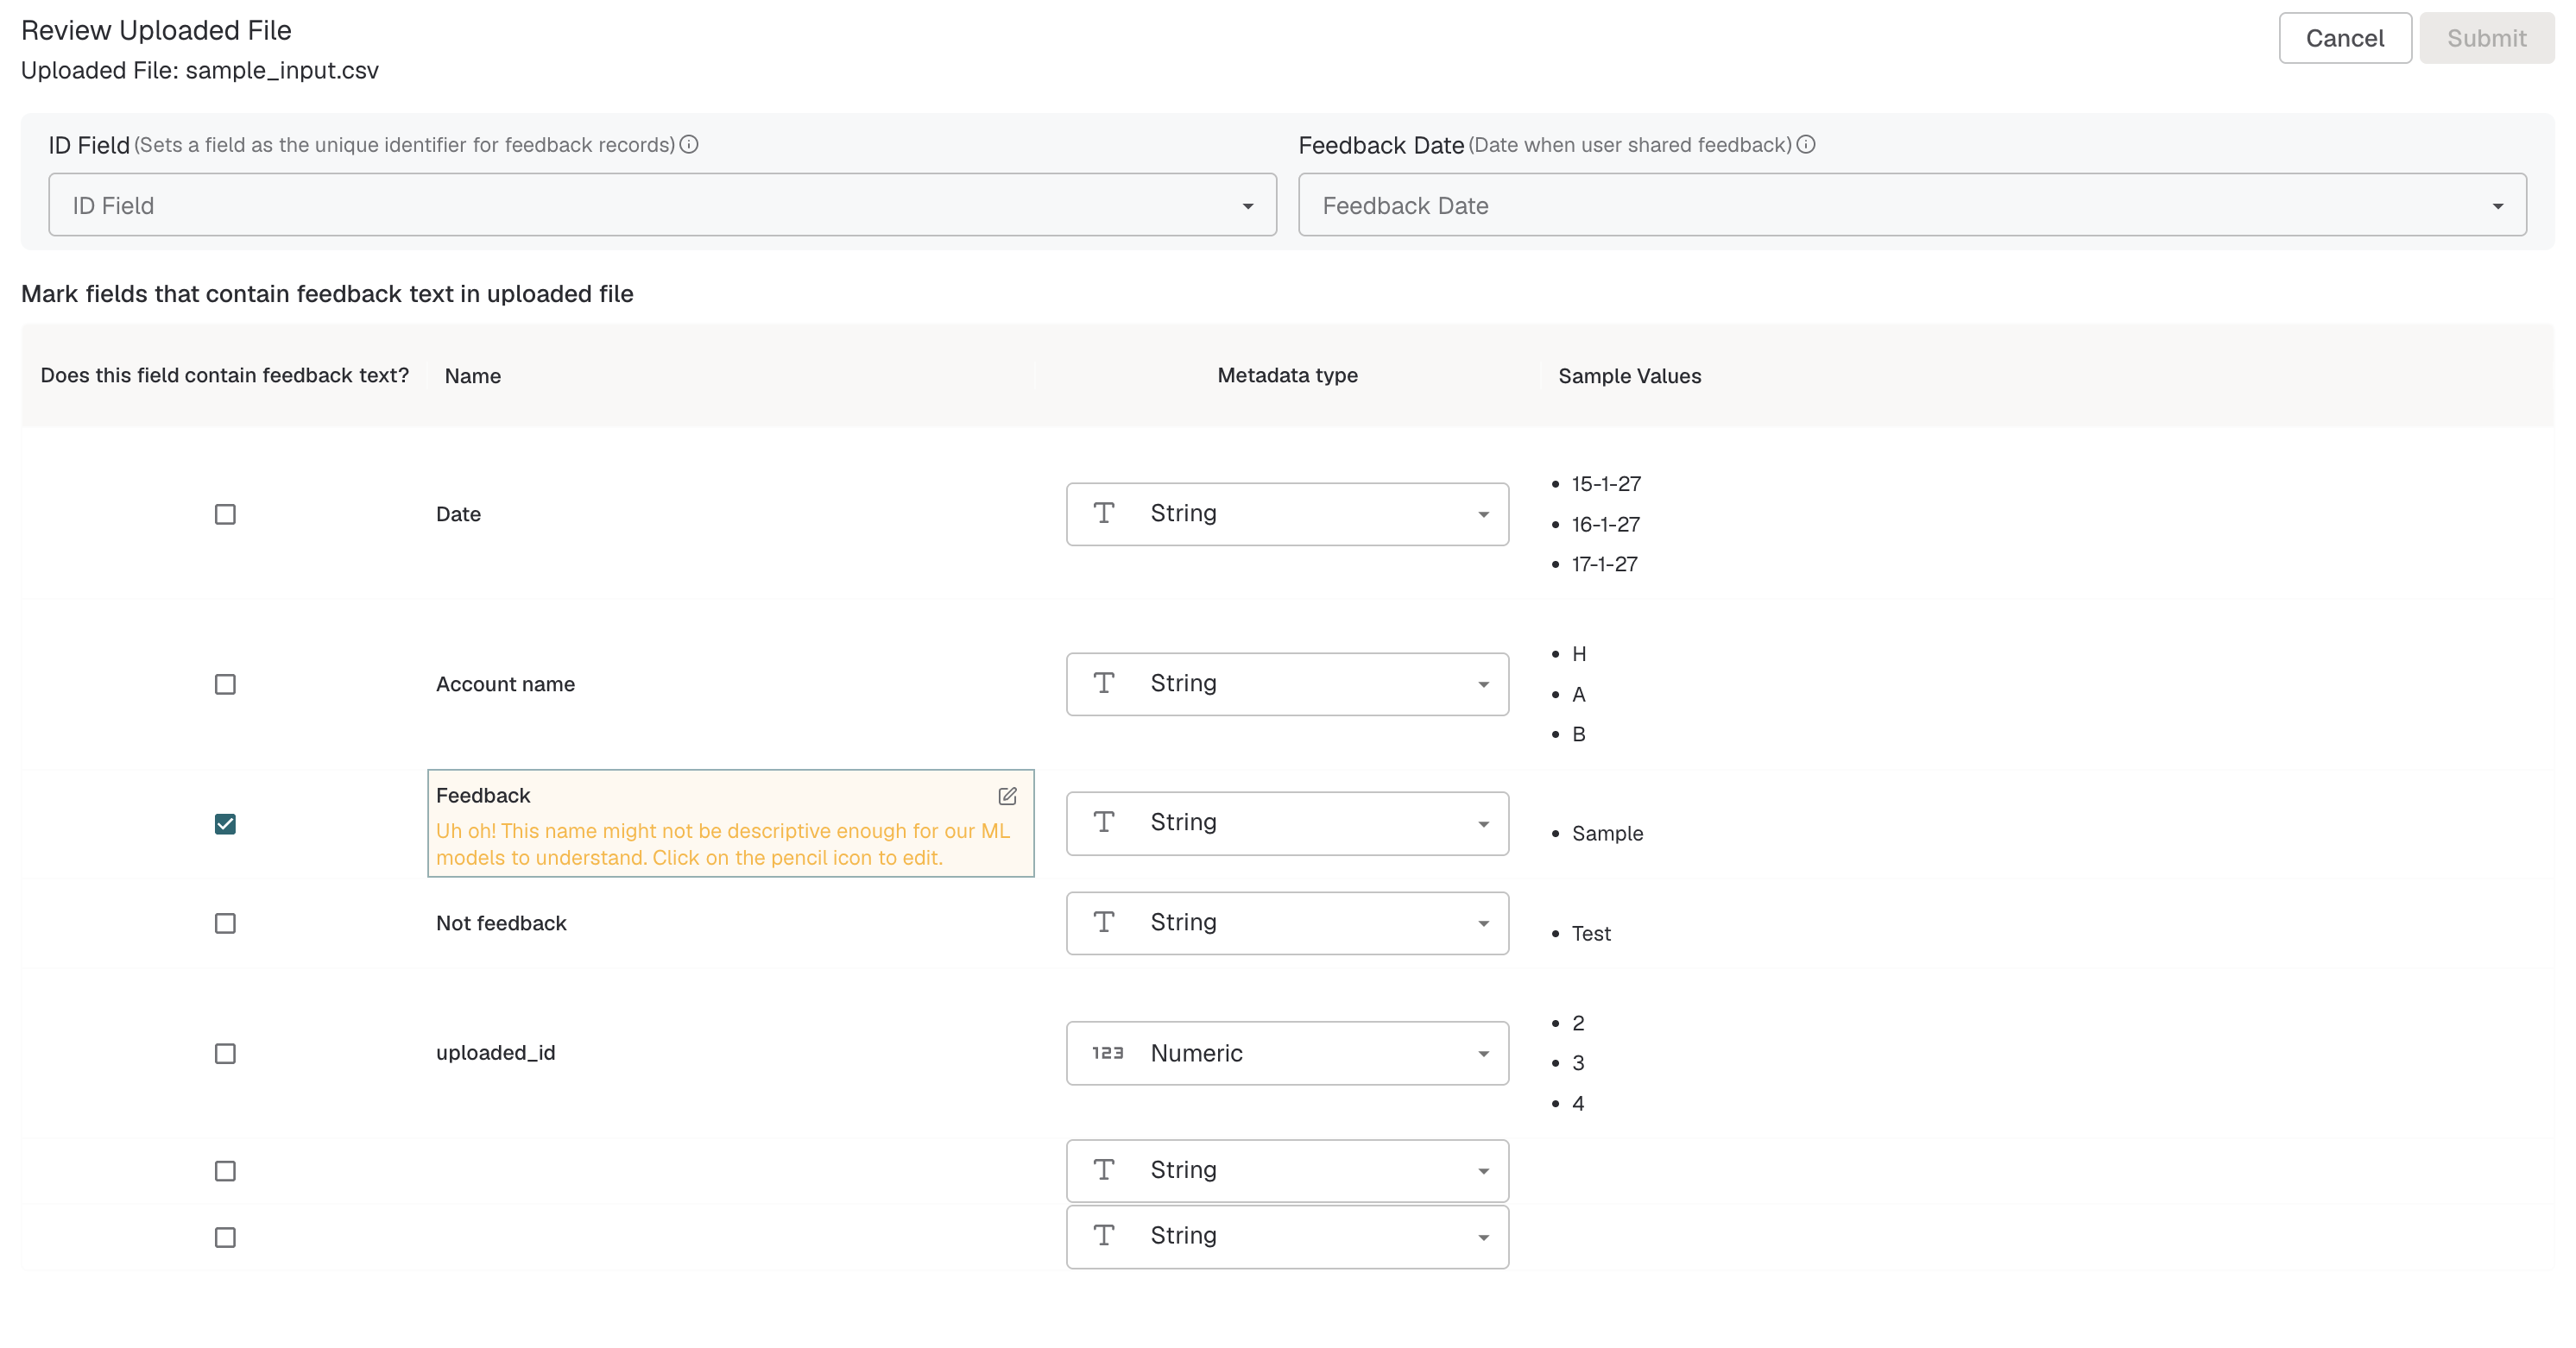Click the text type icon in Feedback row
The image size is (2576, 1348).
(1104, 822)
